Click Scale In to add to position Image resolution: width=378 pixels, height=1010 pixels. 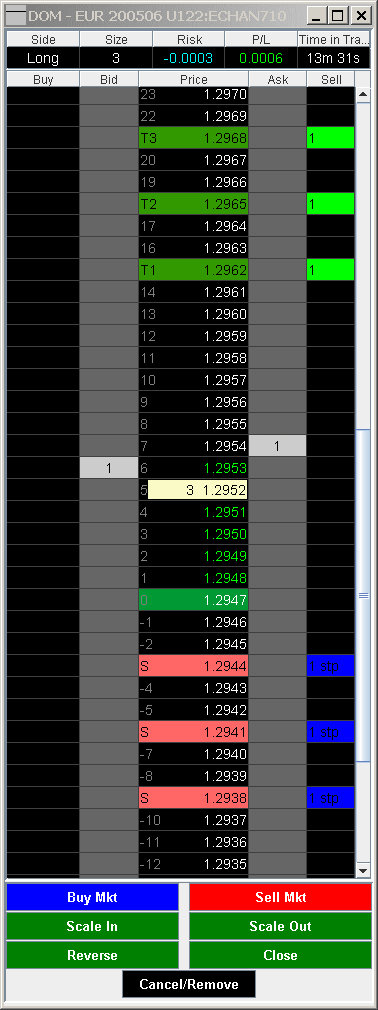[92, 926]
